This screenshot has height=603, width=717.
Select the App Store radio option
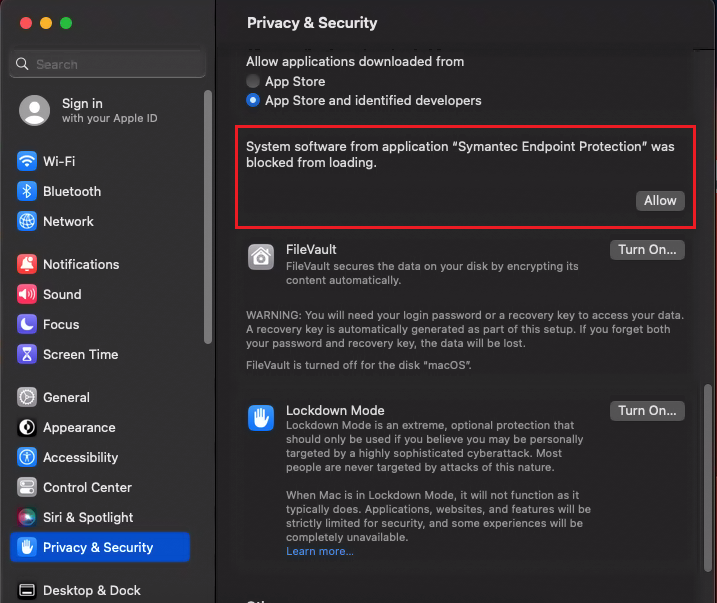tap(253, 81)
